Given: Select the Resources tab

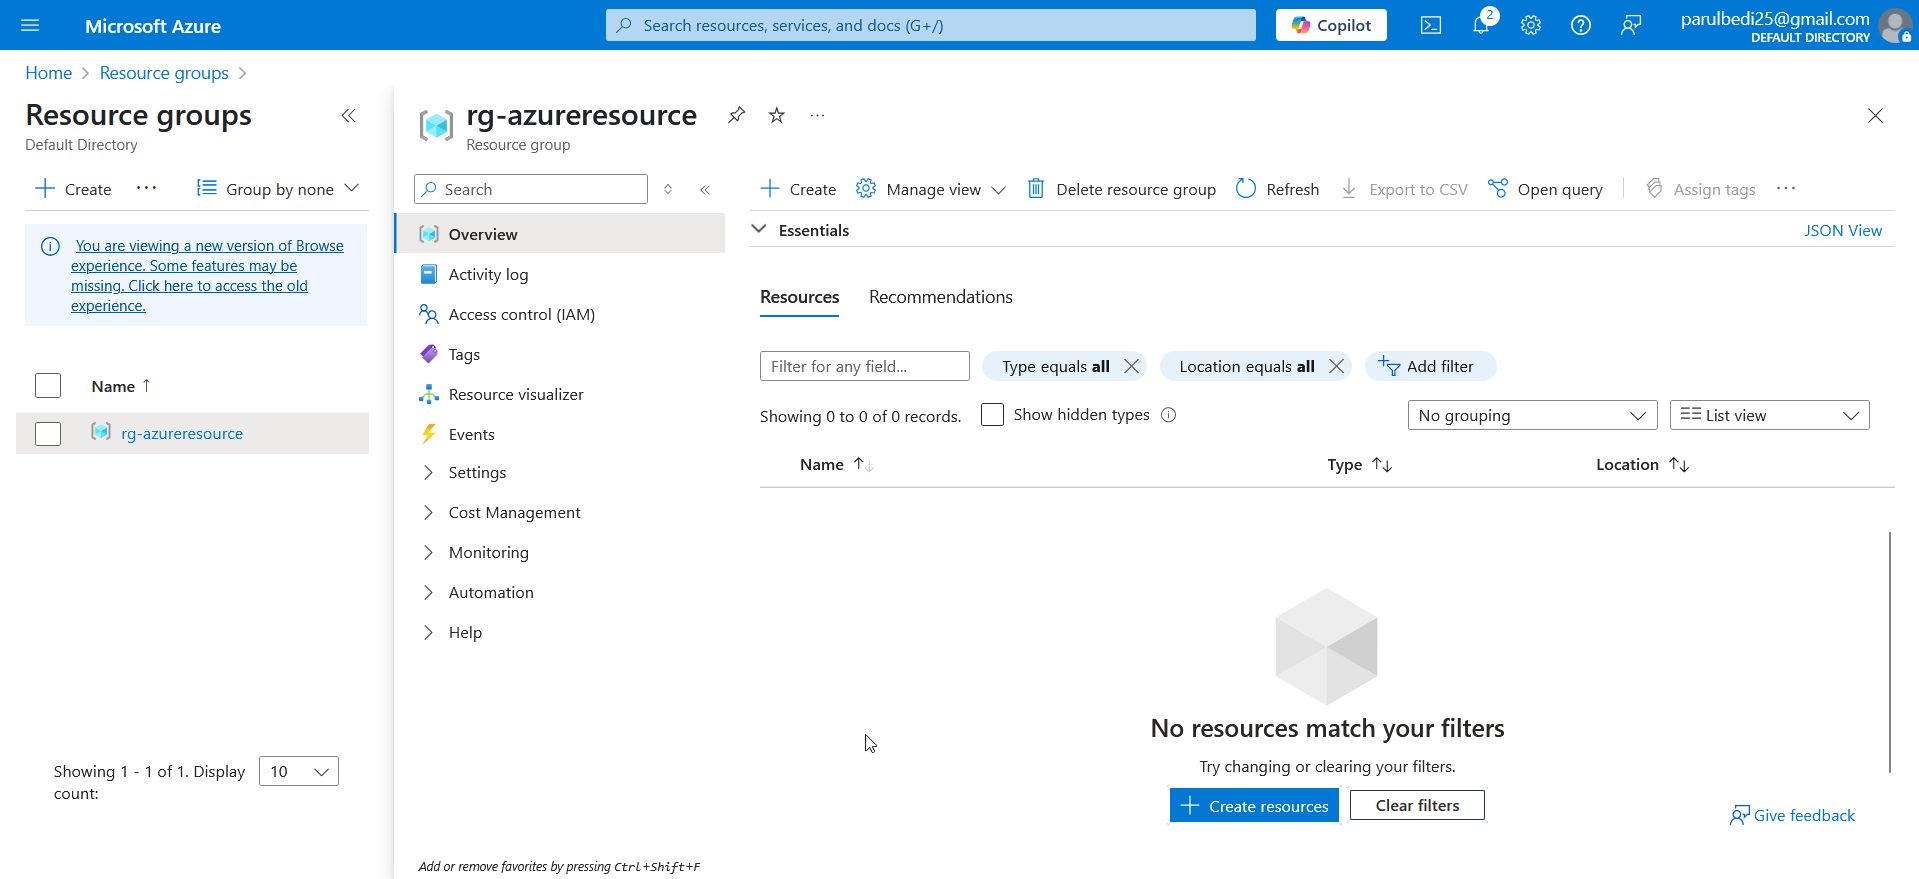Looking at the screenshot, I should coord(799,297).
